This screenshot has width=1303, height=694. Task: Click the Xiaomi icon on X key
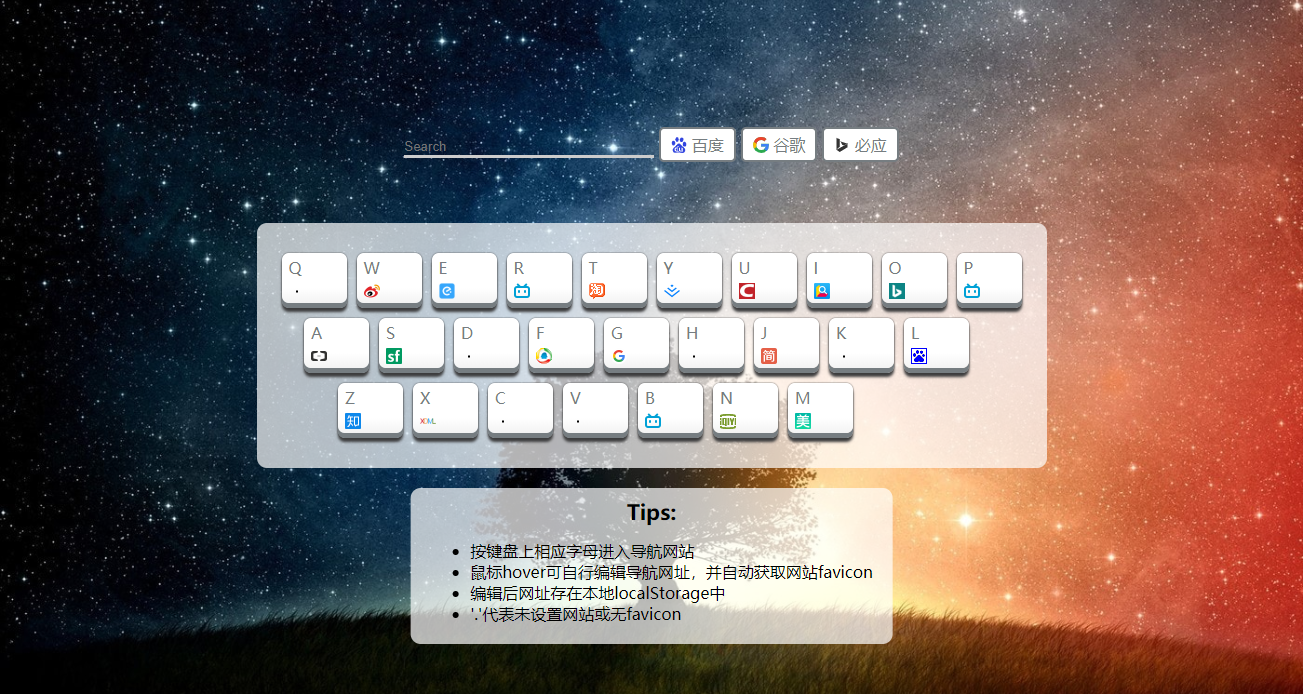[428, 421]
